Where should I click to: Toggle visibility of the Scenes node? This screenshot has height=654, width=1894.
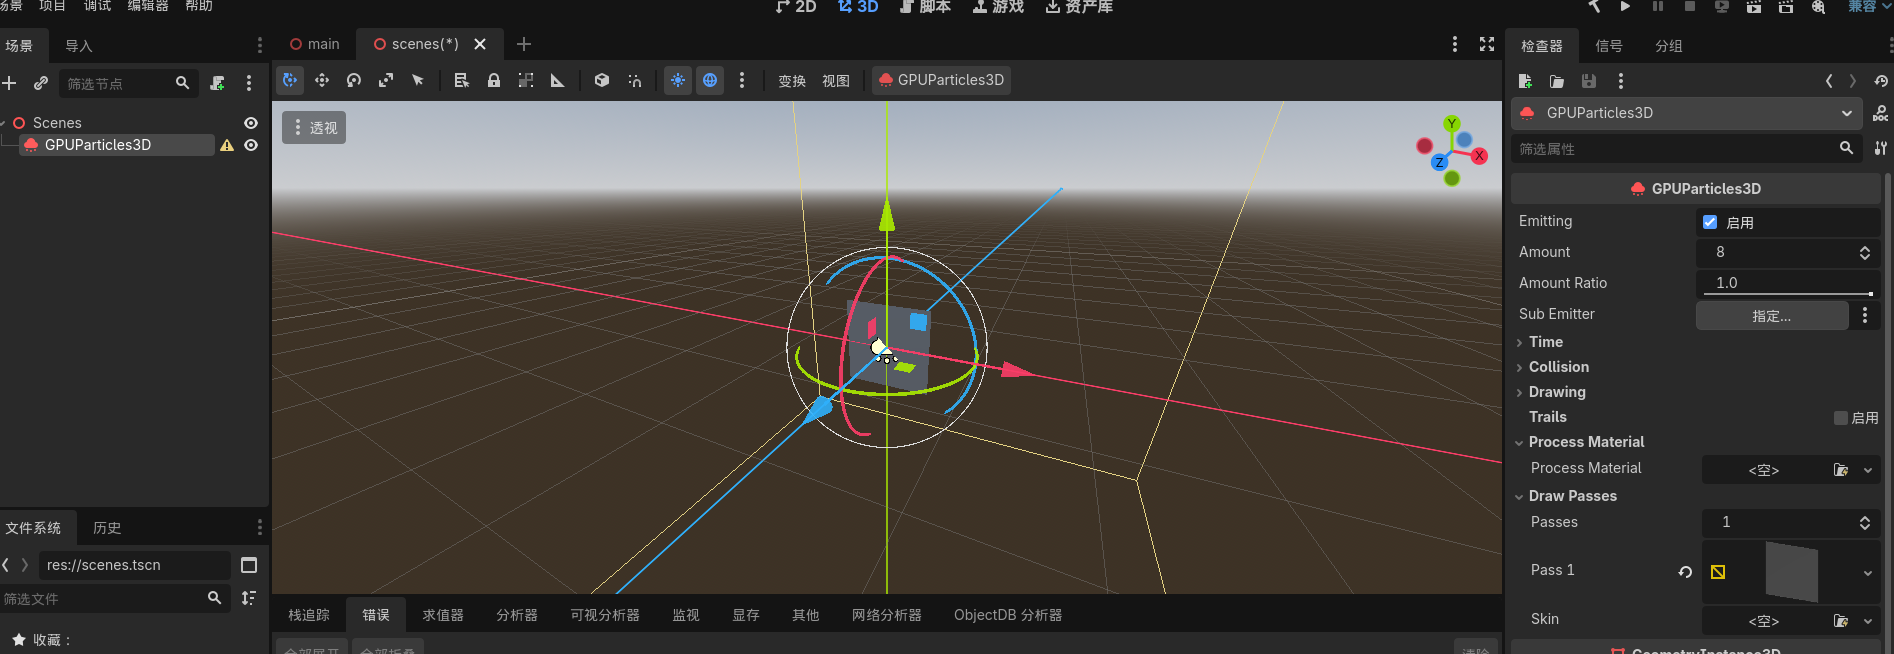pyautogui.click(x=251, y=123)
